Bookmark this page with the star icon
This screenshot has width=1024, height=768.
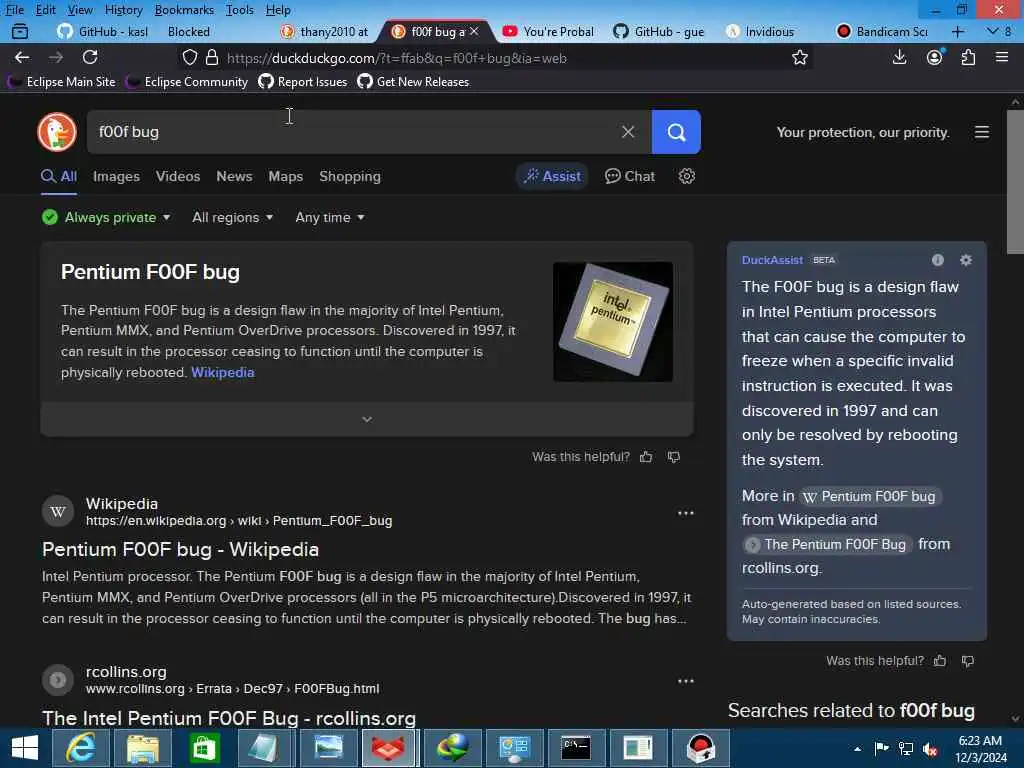[x=799, y=57]
